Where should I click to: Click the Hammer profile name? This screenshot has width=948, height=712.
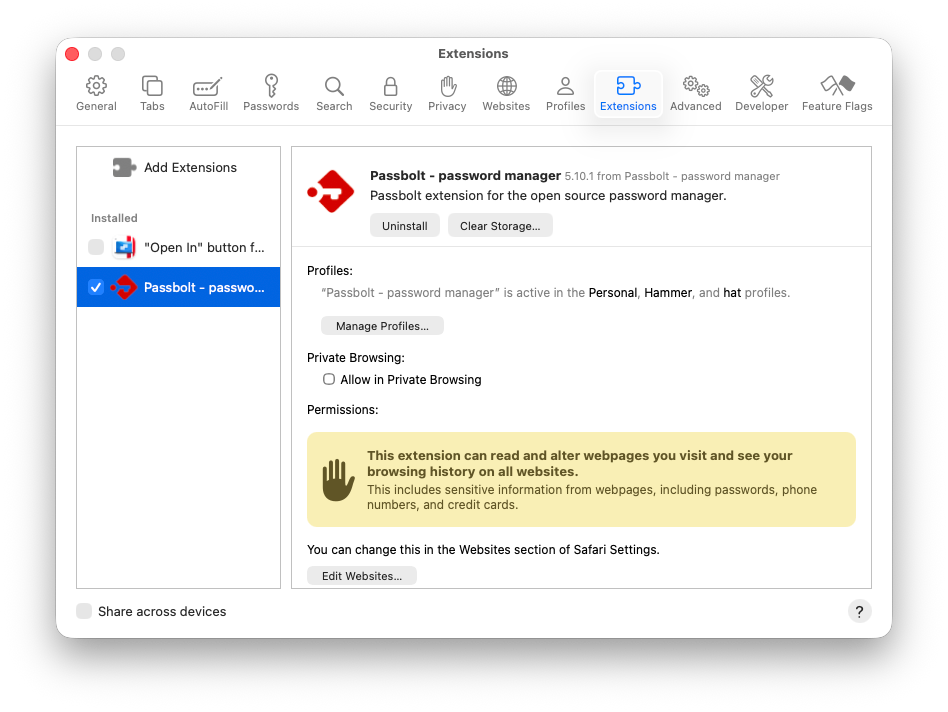coord(667,293)
